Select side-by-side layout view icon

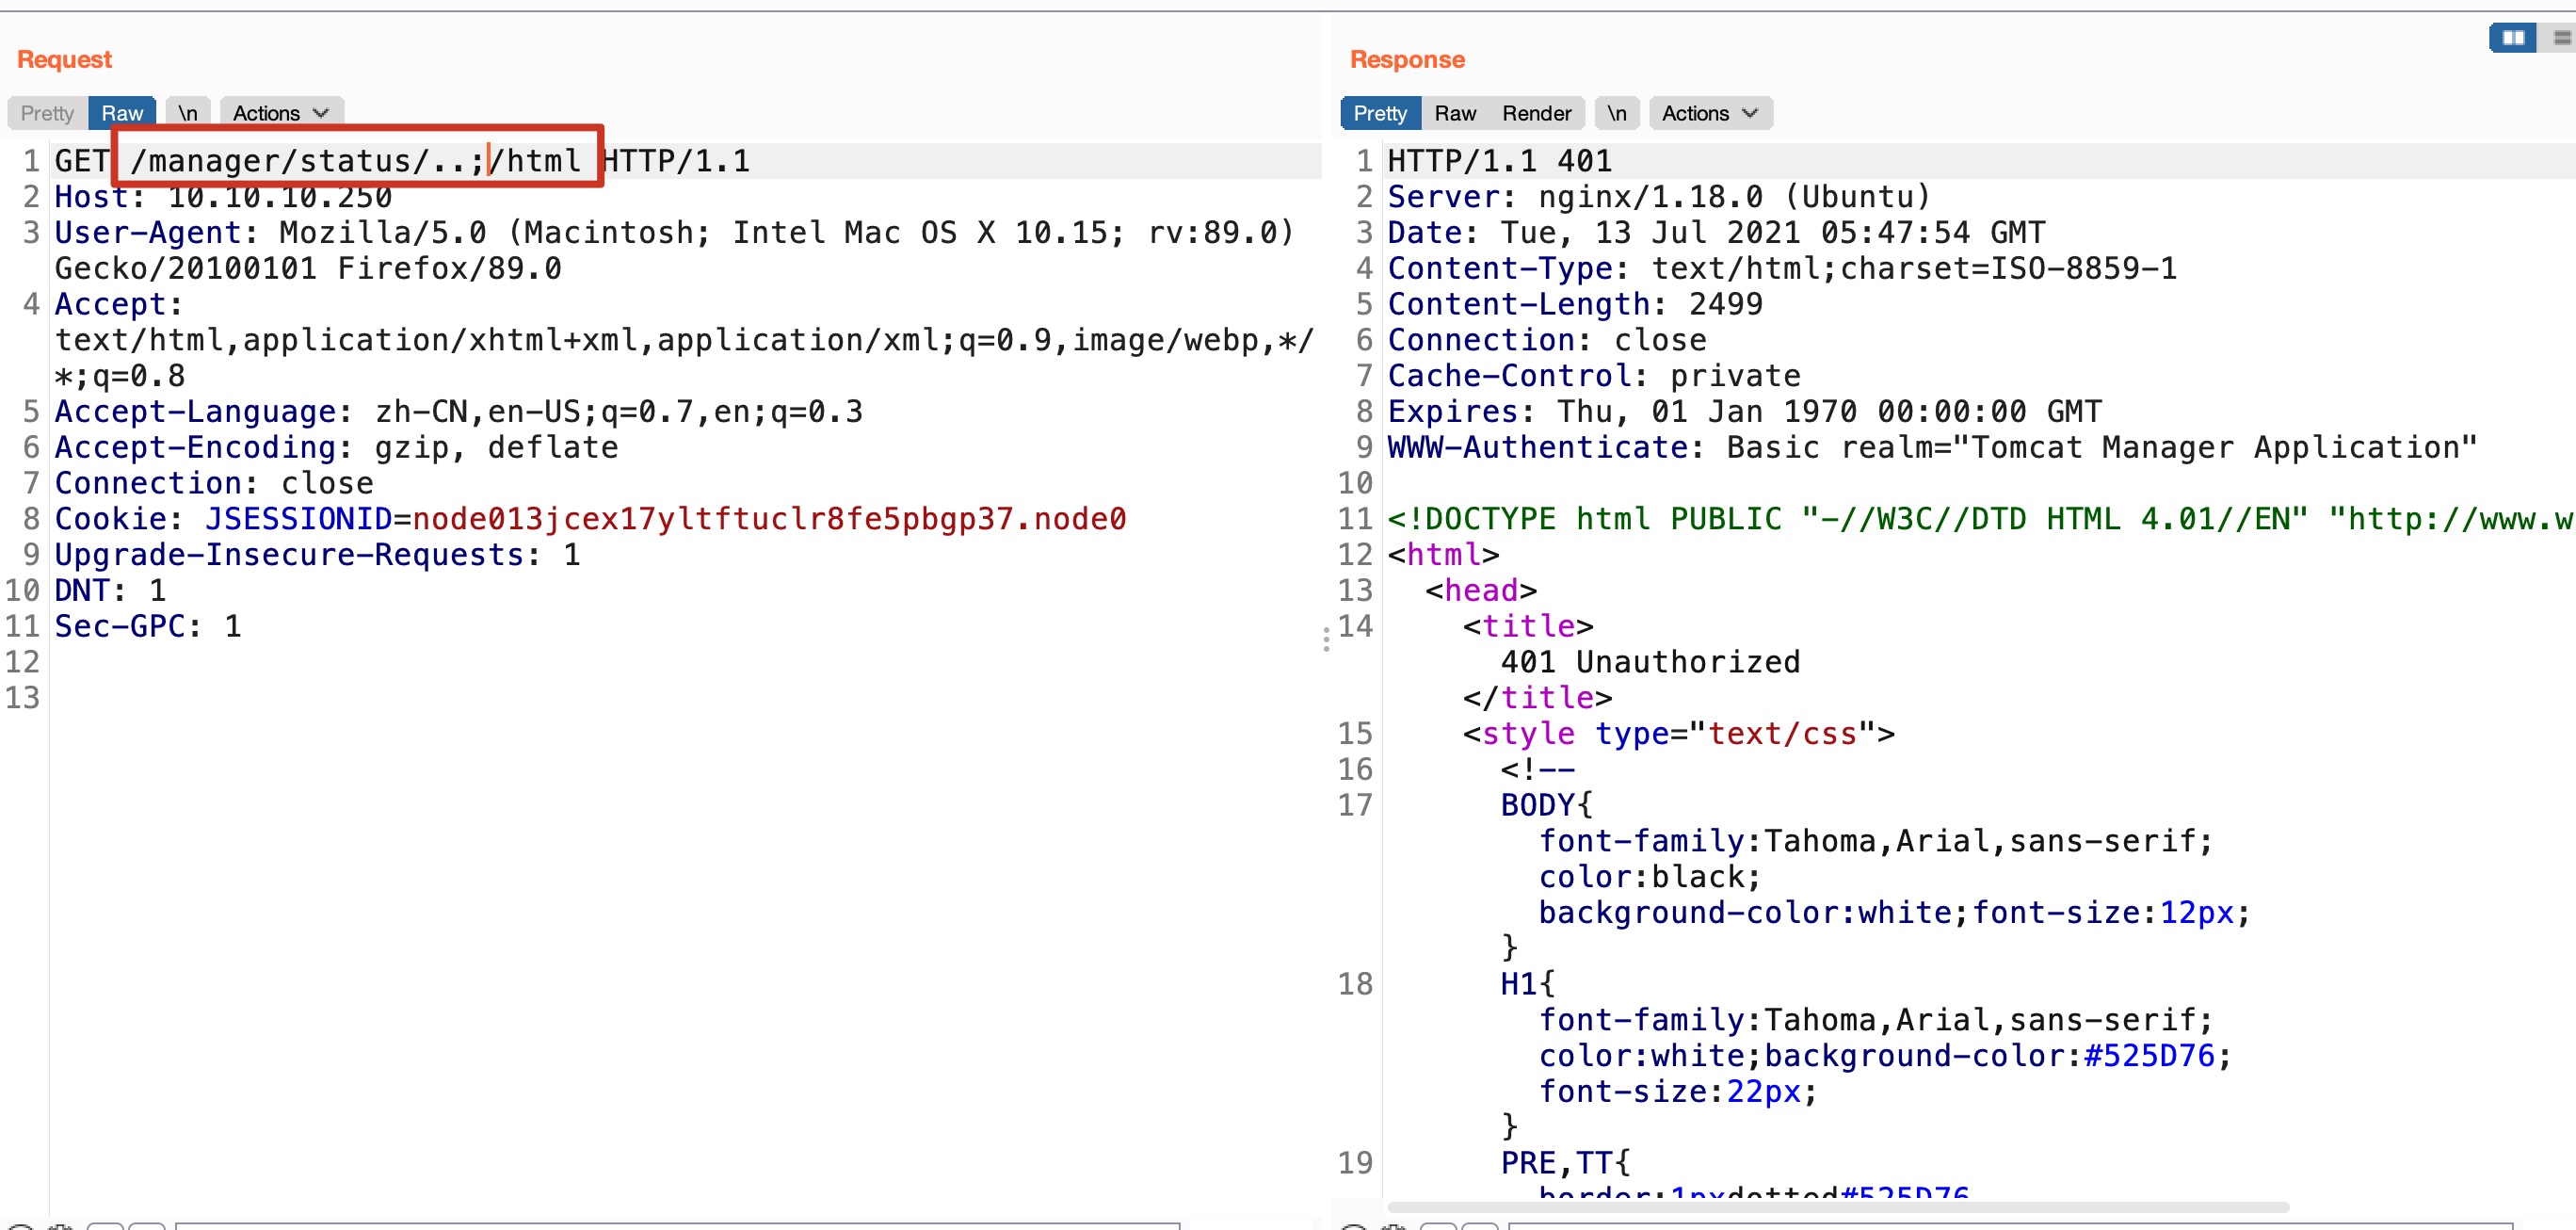tap(2512, 38)
